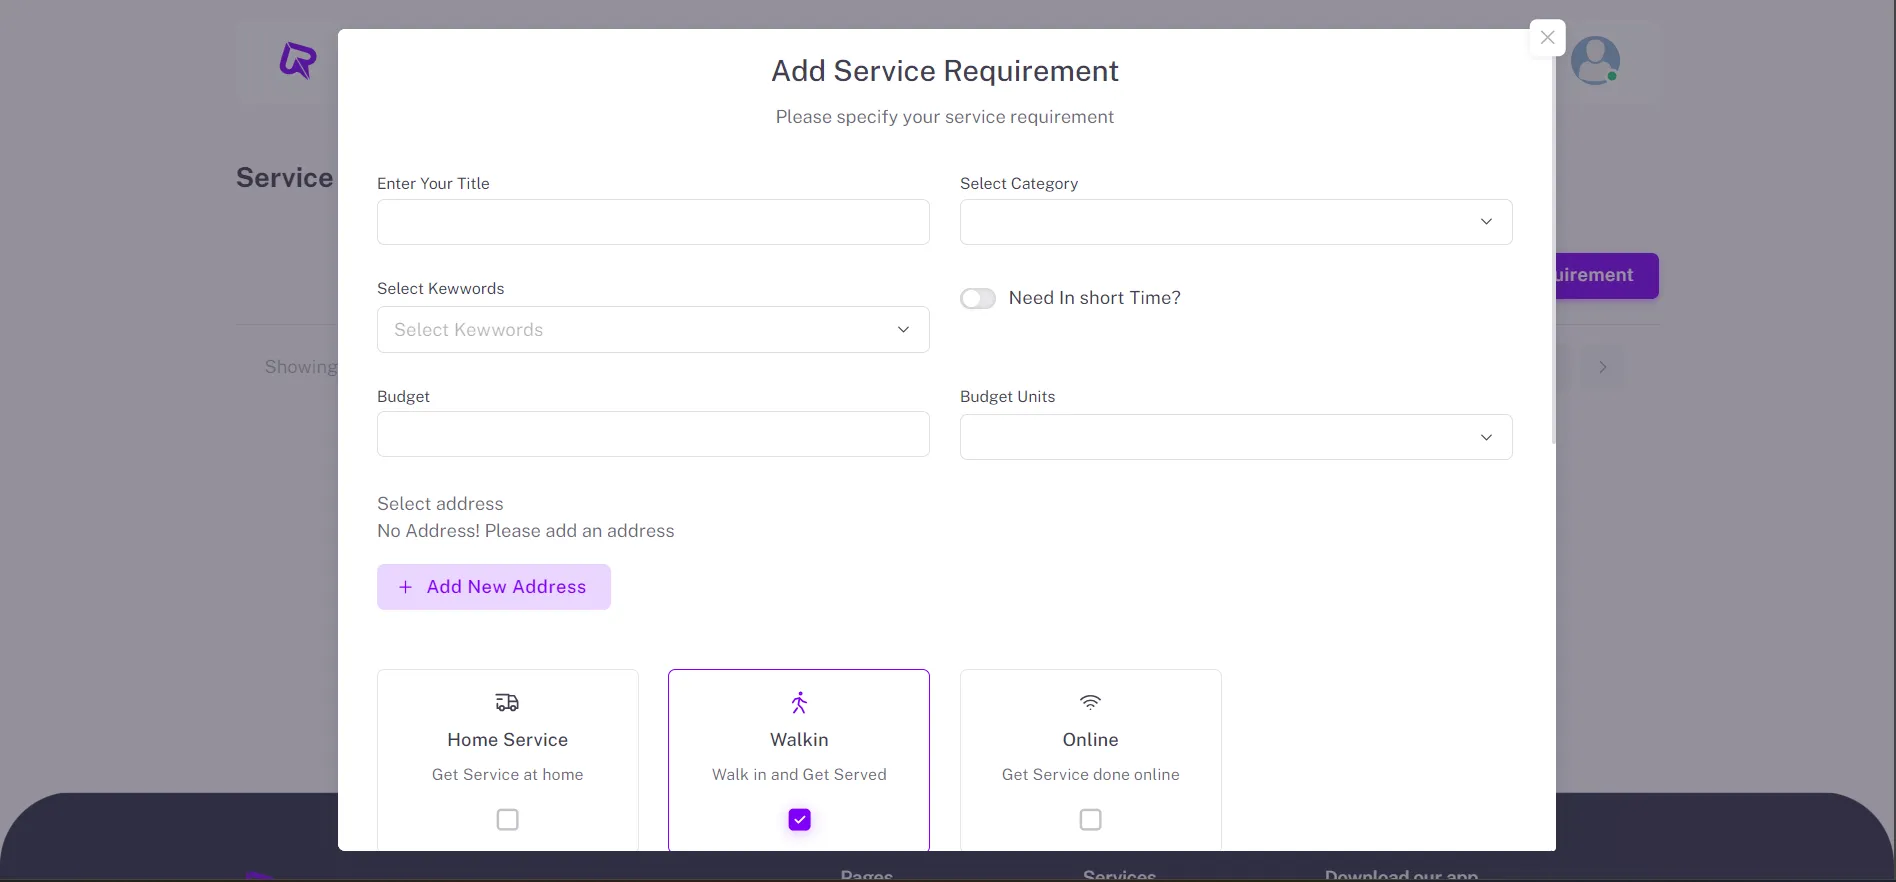Click the partially hidden Requirement button
Image resolution: width=1896 pixels, height=882 pixels.
1606,276
